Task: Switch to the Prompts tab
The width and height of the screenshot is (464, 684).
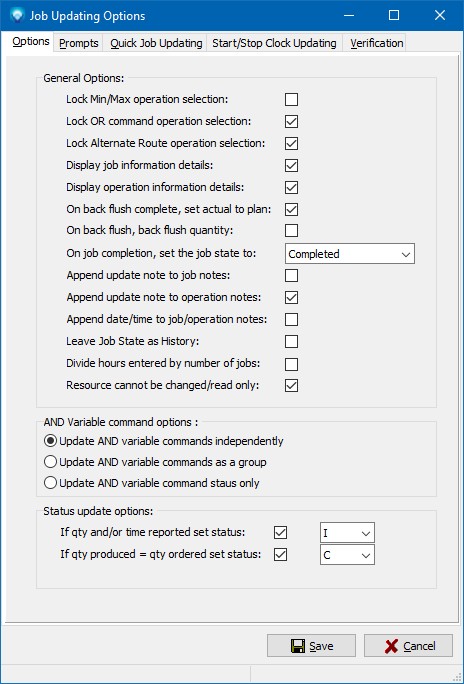Action: click(78, 43)
